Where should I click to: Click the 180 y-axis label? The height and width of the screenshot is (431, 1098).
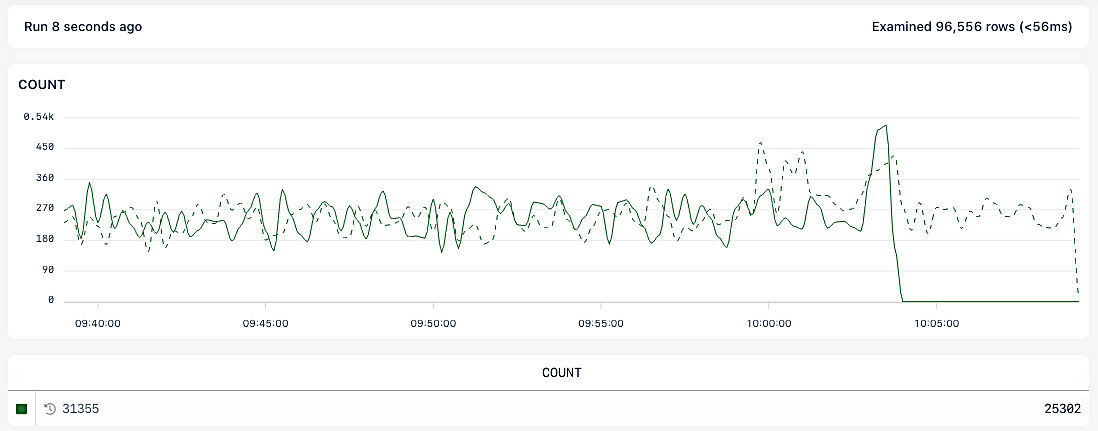click(x=46, y=240)
